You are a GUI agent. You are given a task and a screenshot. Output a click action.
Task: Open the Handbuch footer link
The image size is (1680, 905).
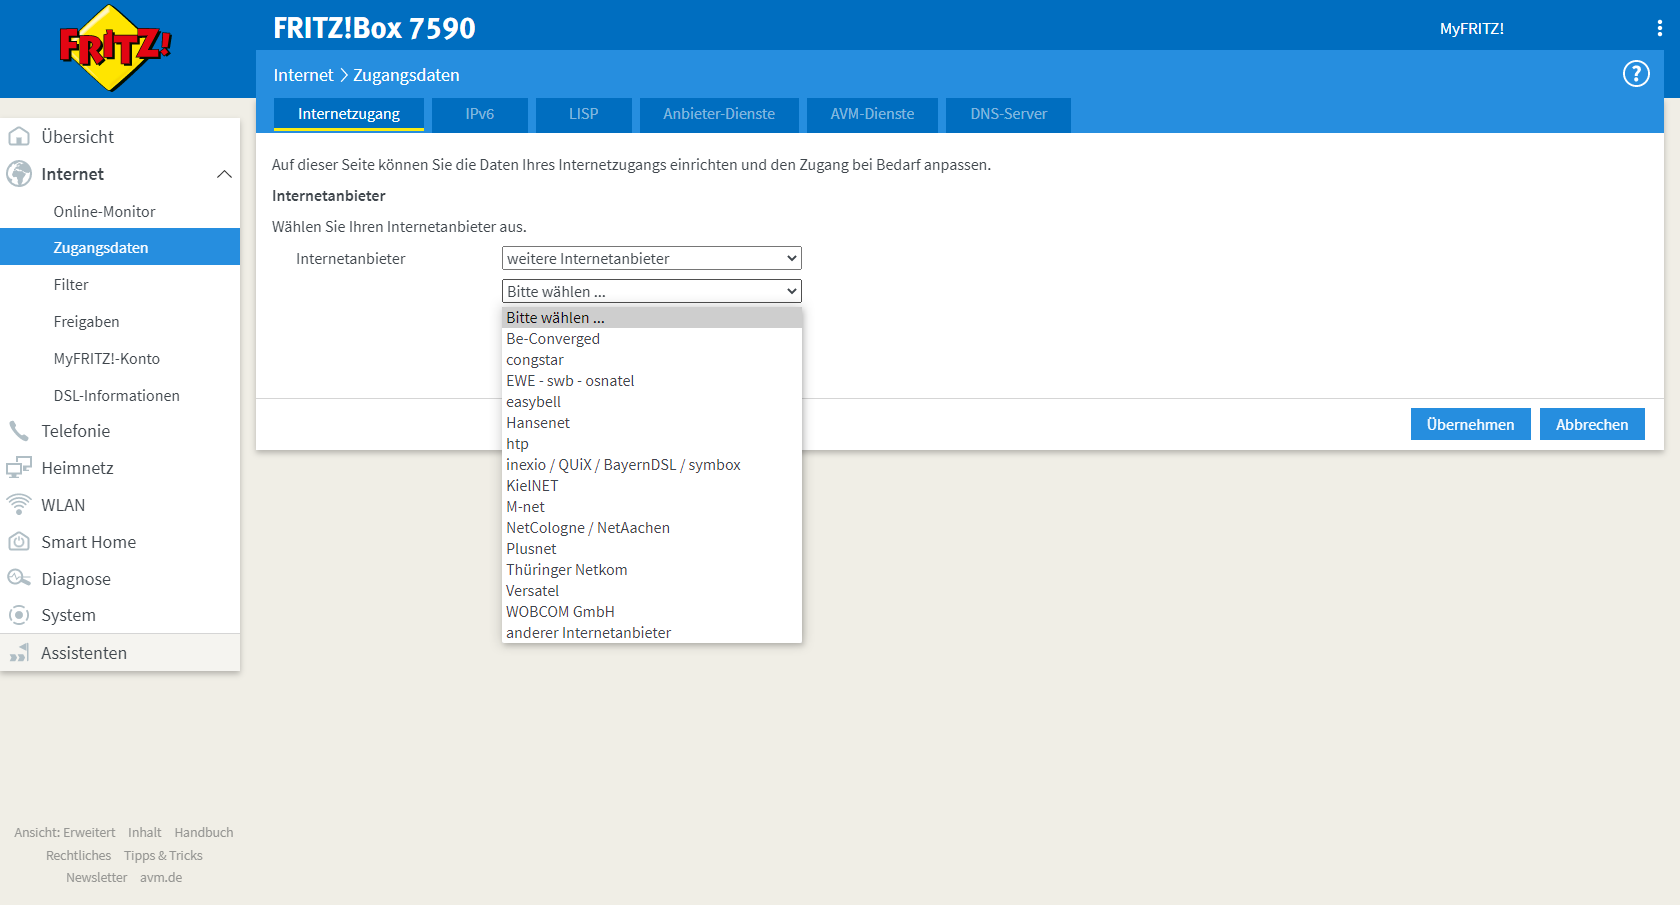(x=204, y=832)
